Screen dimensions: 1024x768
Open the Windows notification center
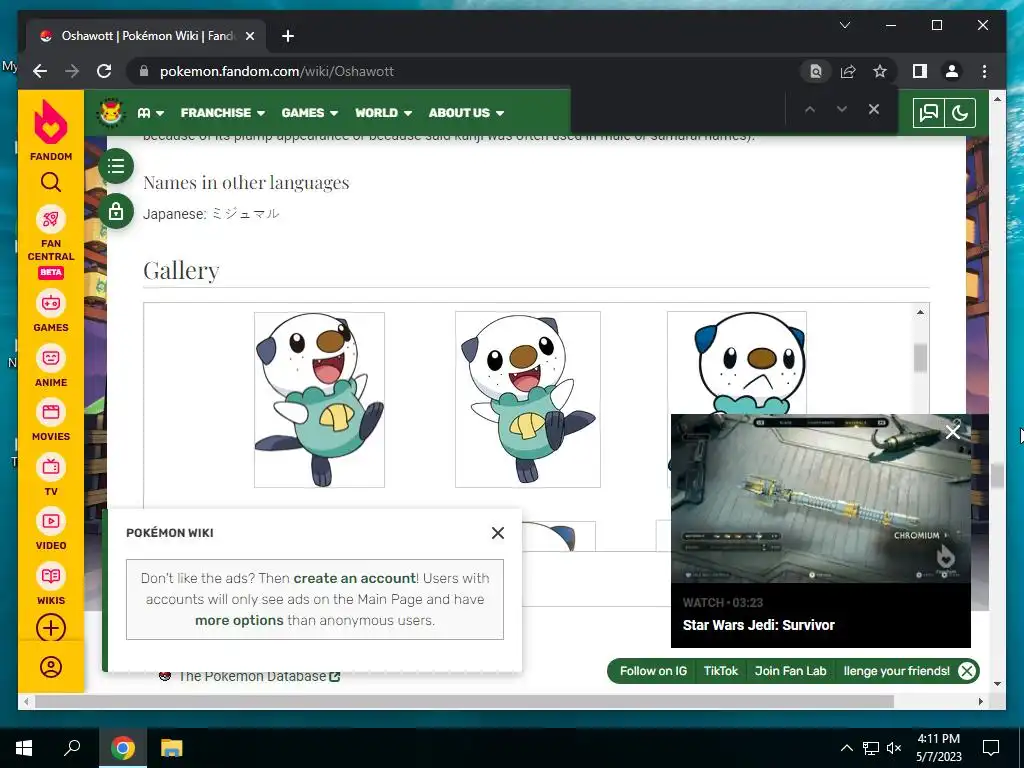pos(991,748)
